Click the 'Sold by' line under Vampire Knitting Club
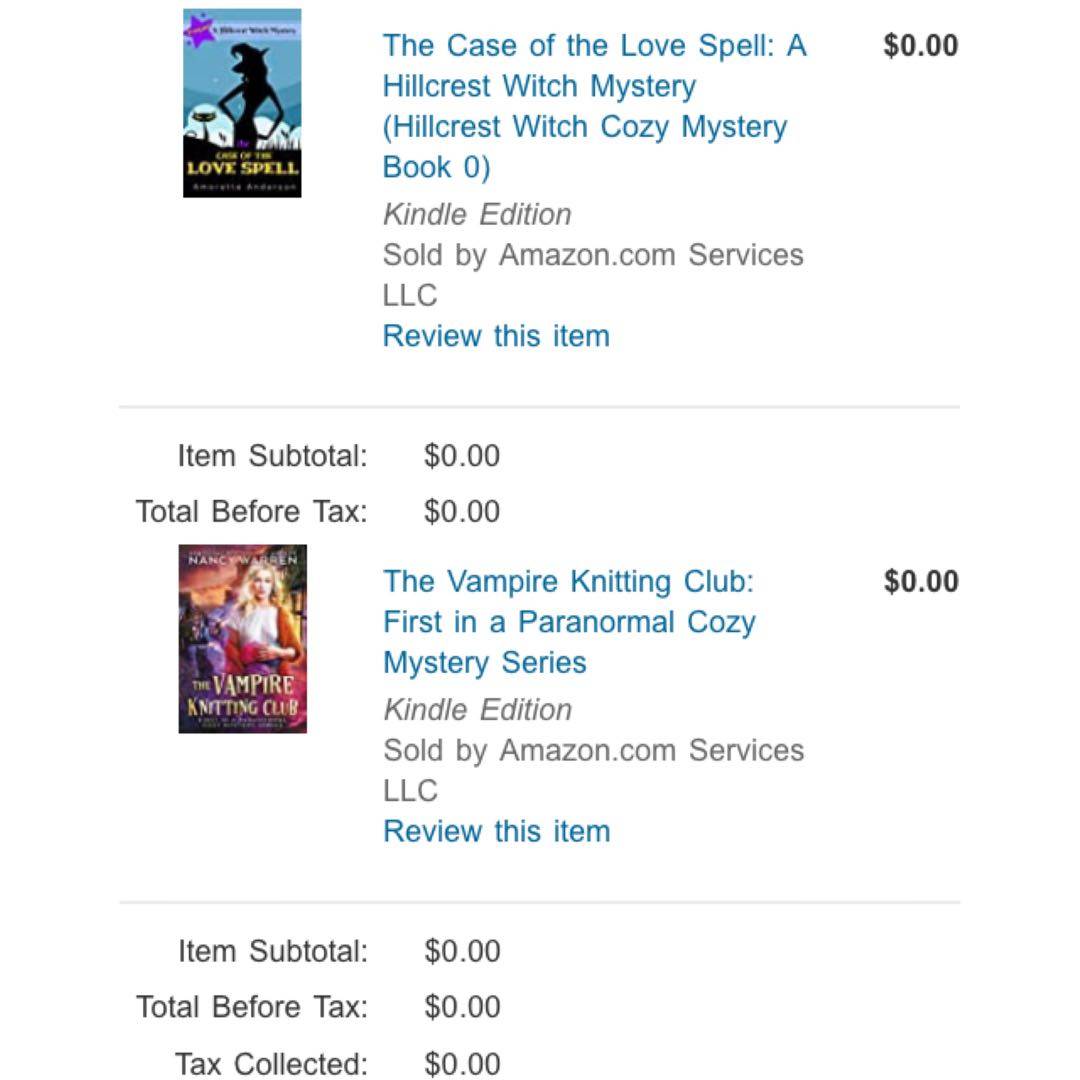1080x1080 pixels. pyautogui.click(x=593, y=751)
